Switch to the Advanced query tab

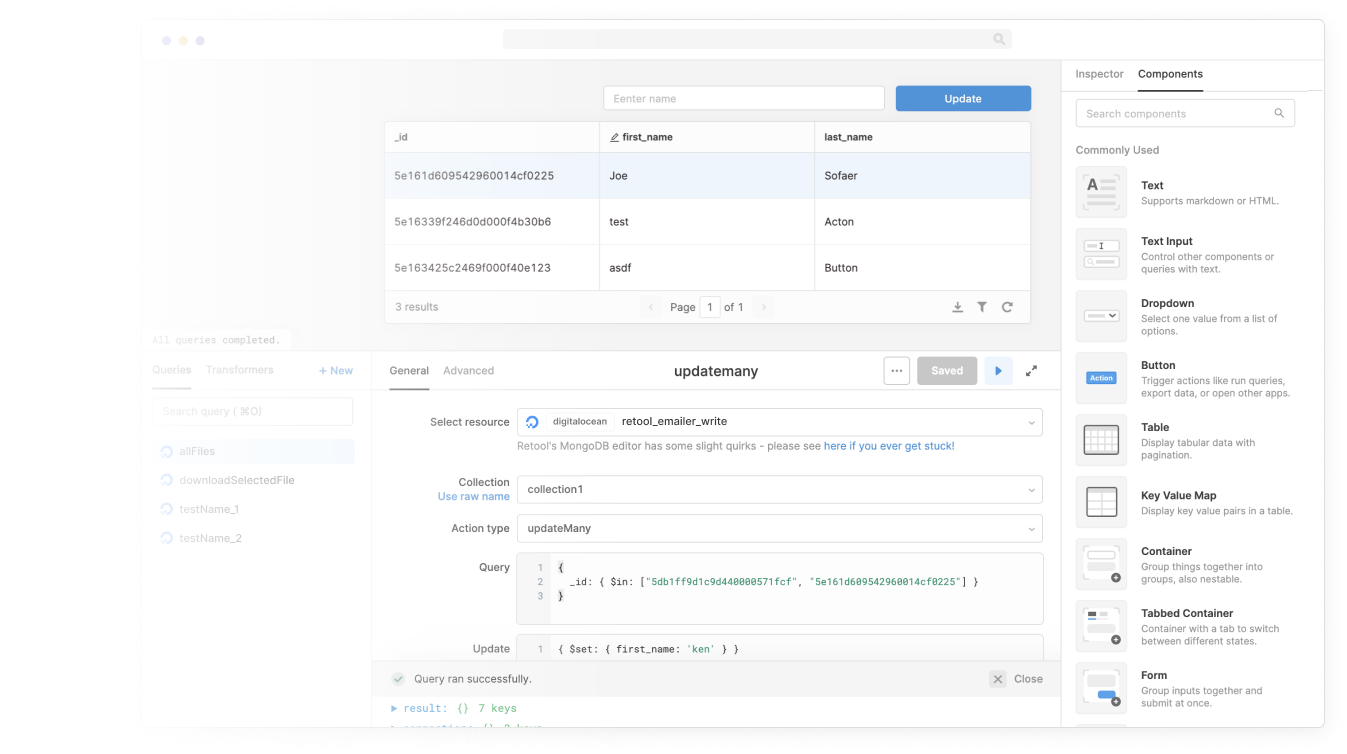pos(468,370)
